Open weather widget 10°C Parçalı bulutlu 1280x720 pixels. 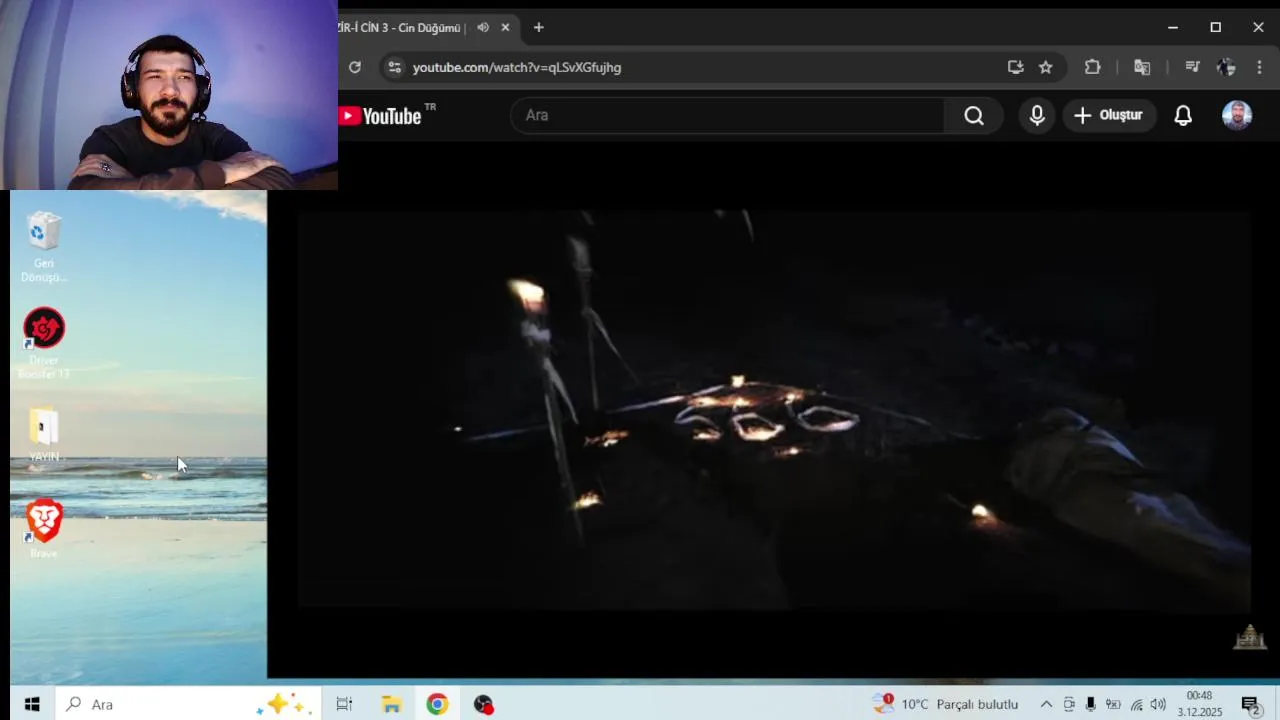coord(945,704)
